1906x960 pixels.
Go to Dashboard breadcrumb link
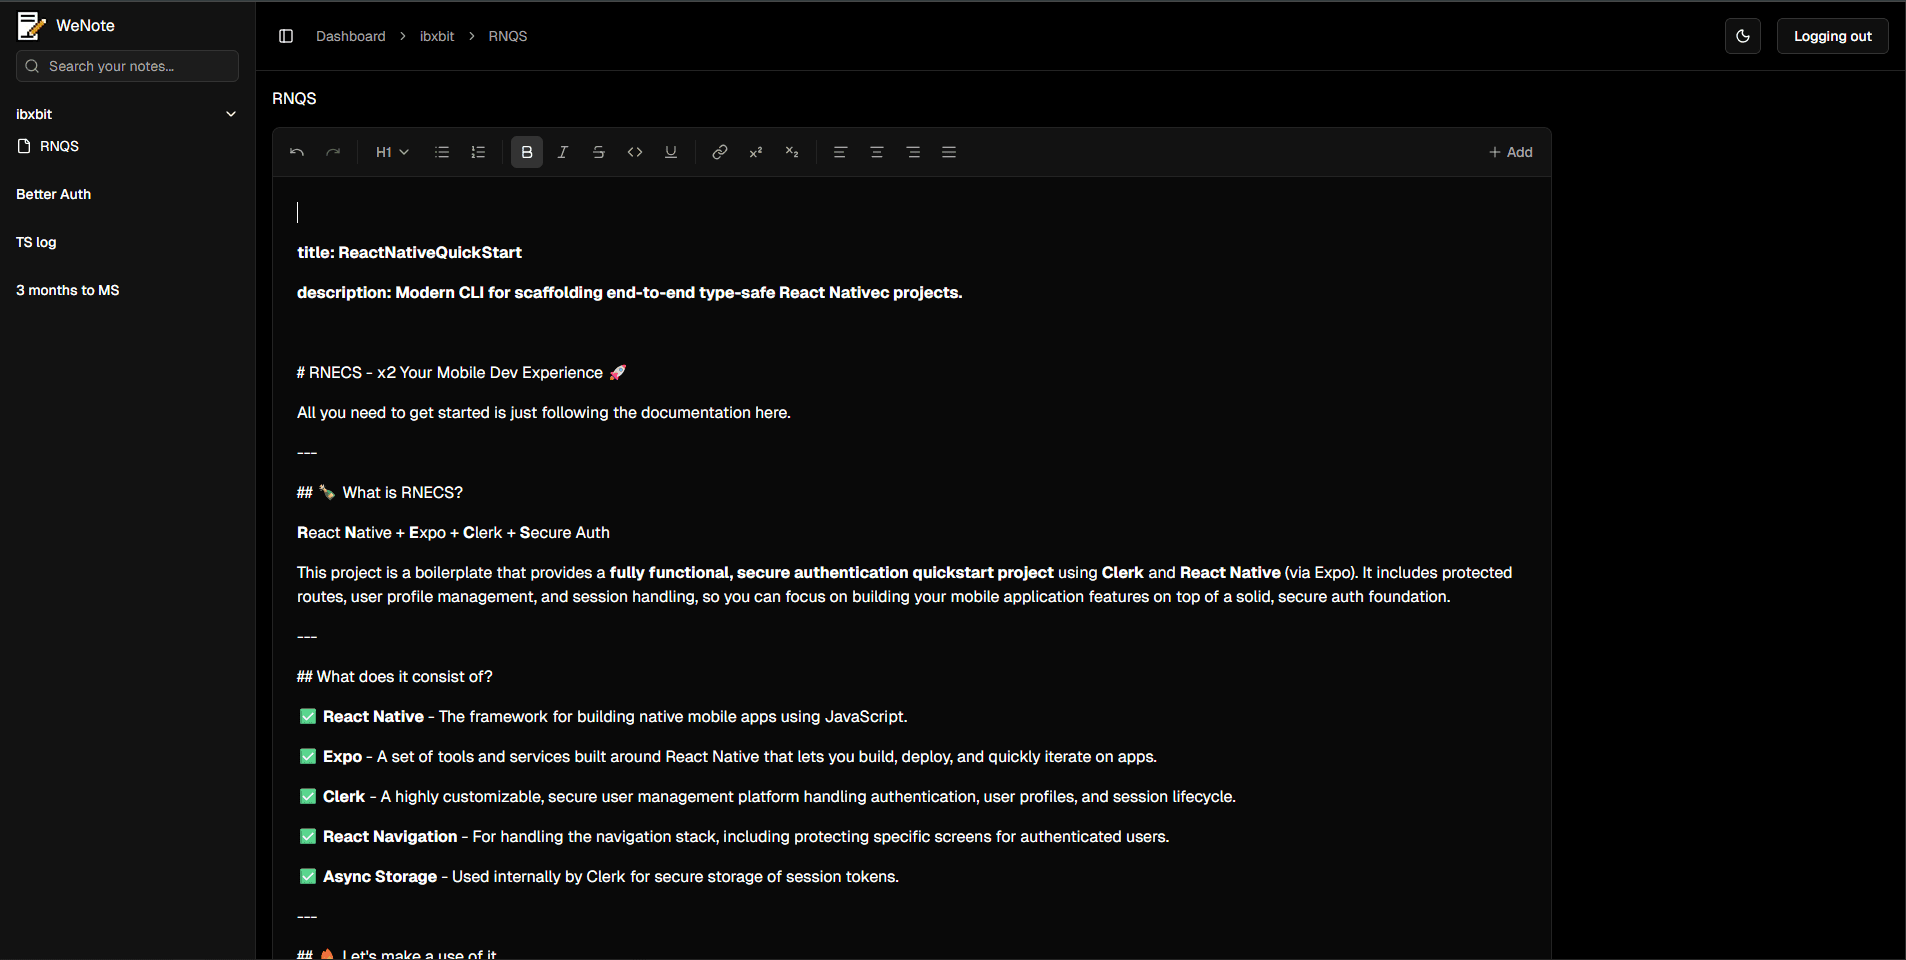tap(350, 36)
